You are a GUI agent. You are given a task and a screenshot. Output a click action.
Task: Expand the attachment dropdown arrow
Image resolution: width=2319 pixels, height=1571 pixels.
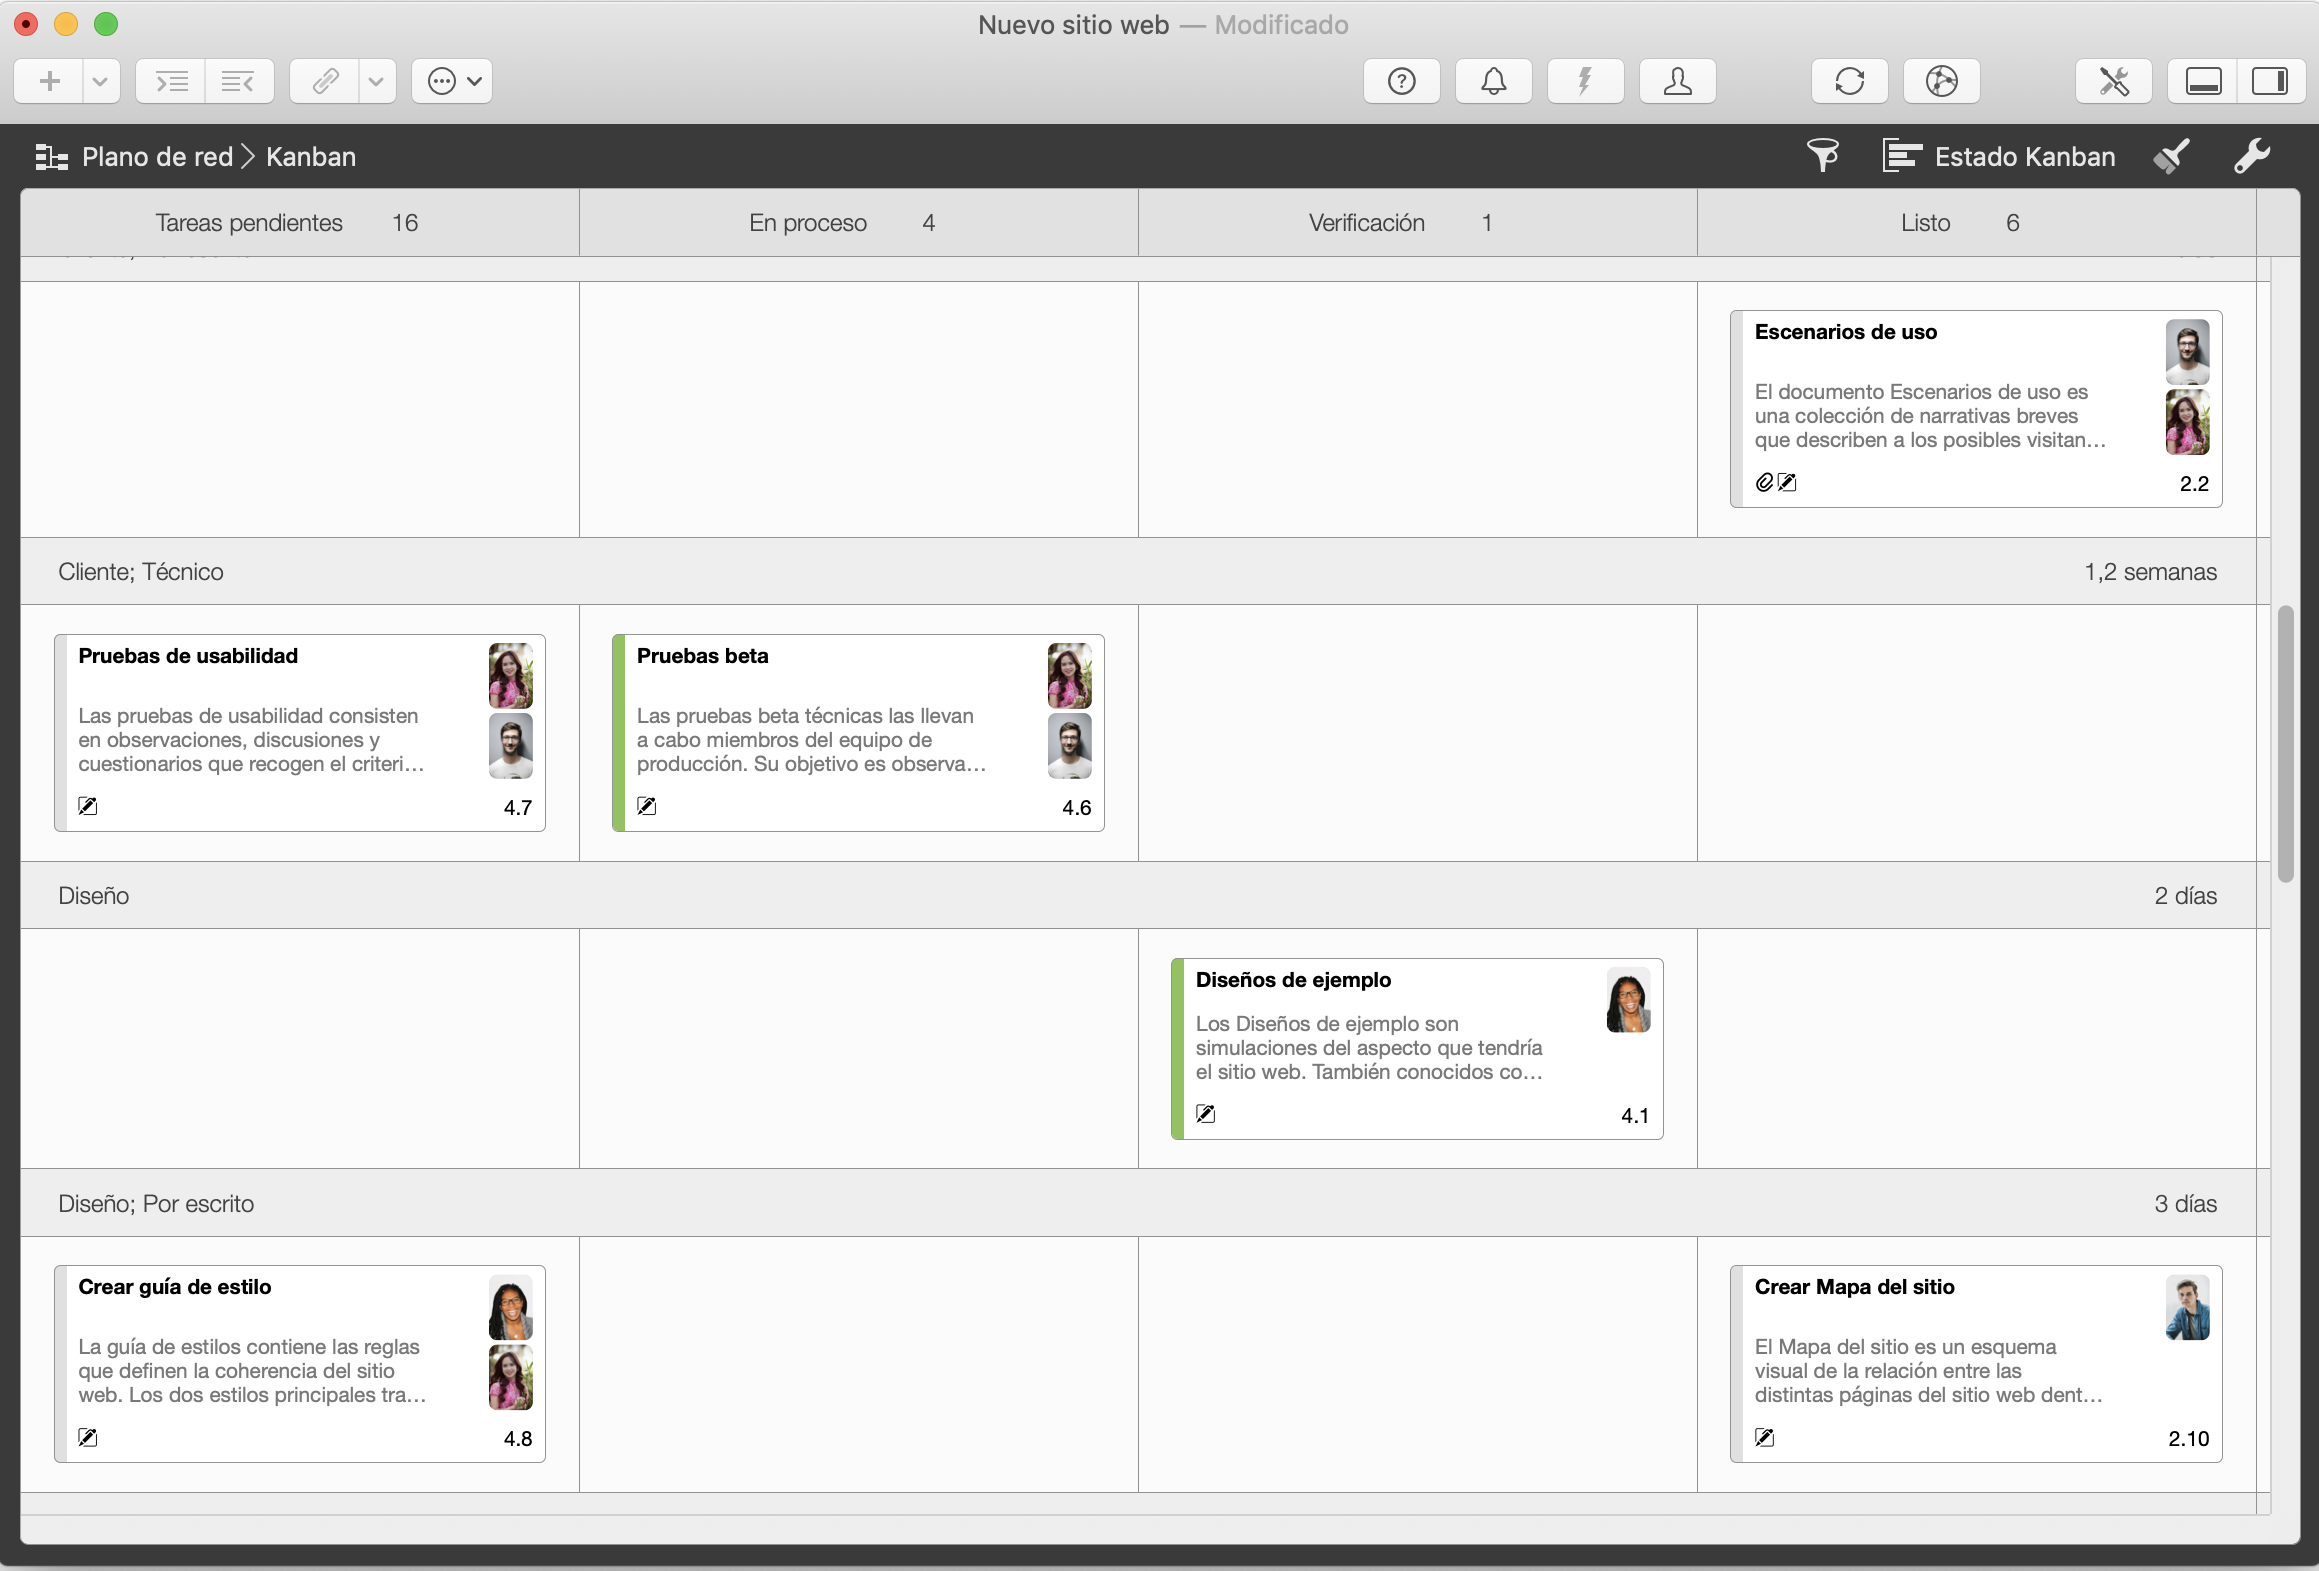(x=376, y=81)
